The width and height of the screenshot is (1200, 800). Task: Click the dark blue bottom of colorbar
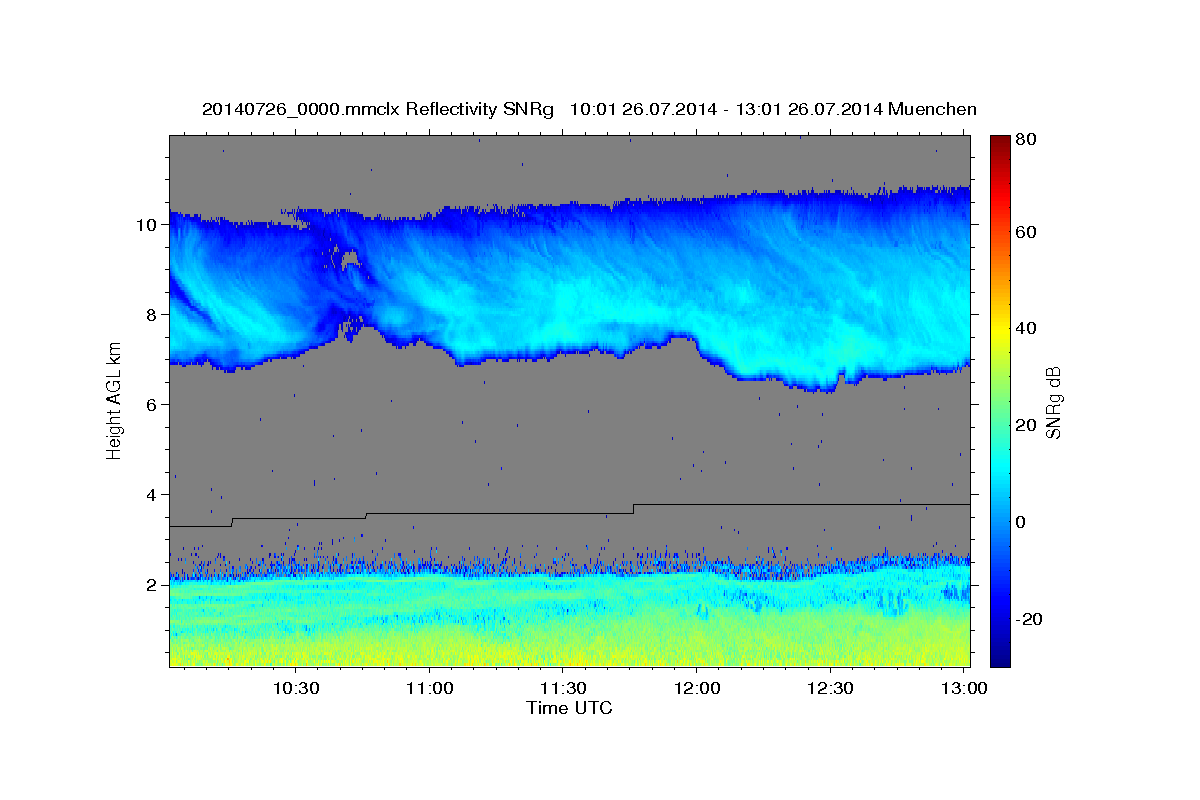point(999,655)
